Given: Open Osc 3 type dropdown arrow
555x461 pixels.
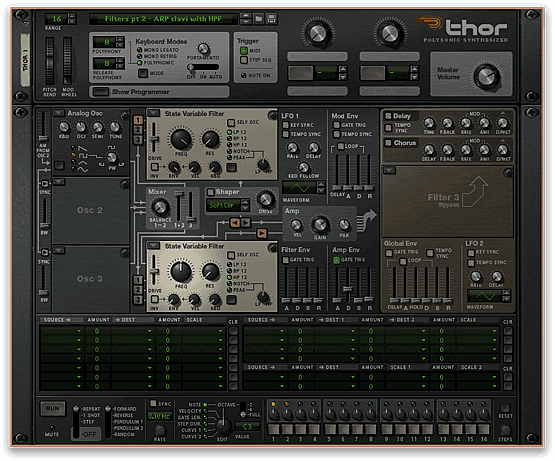Looking at the screenshot, I should click(58, 250).
